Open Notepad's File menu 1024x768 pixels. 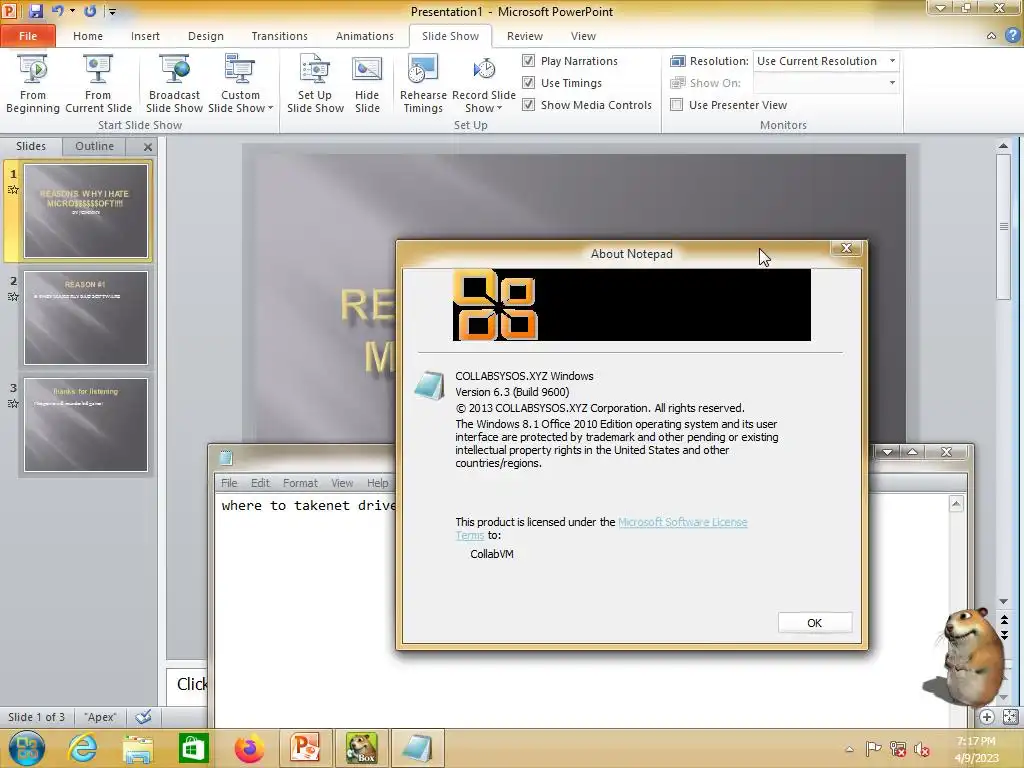pyautogui.click(x=229, y=483)
